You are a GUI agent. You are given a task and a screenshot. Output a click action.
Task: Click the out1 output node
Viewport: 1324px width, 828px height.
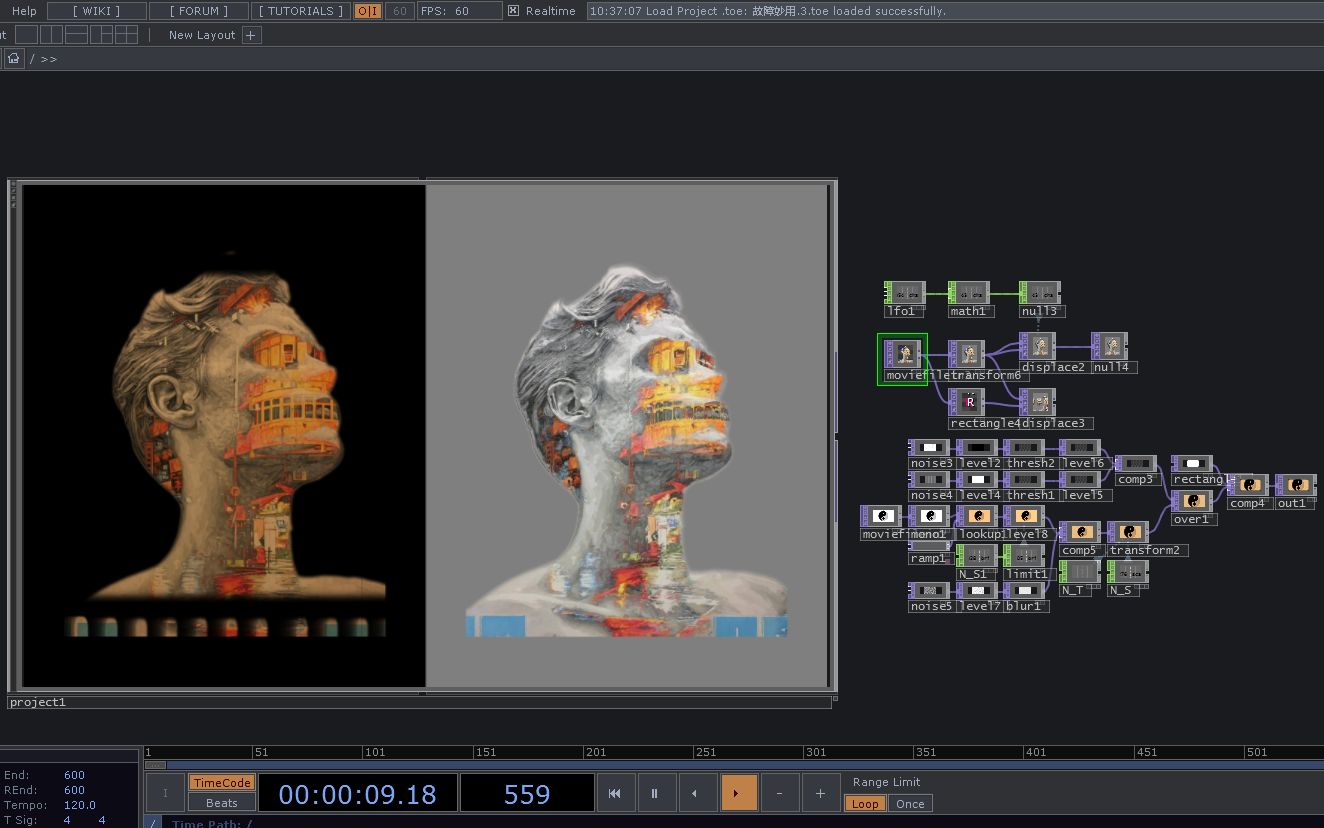pos(1296,486)
